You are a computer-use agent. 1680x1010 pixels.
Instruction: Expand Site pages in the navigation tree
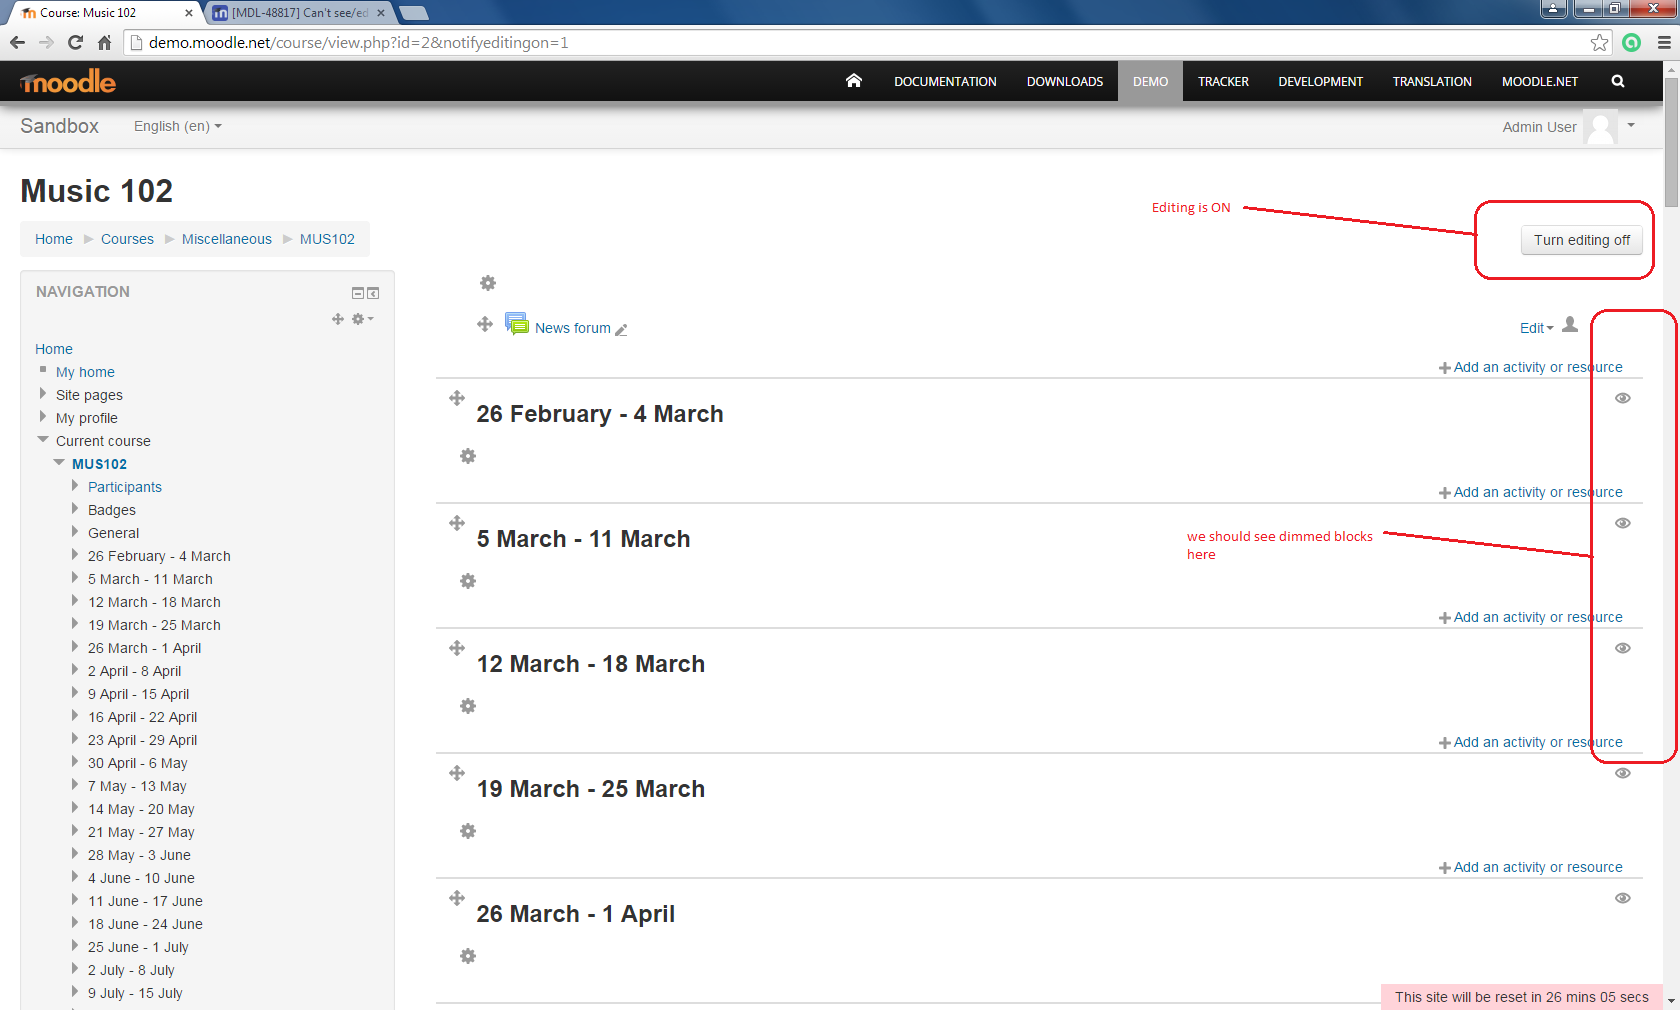pos(43,394)
